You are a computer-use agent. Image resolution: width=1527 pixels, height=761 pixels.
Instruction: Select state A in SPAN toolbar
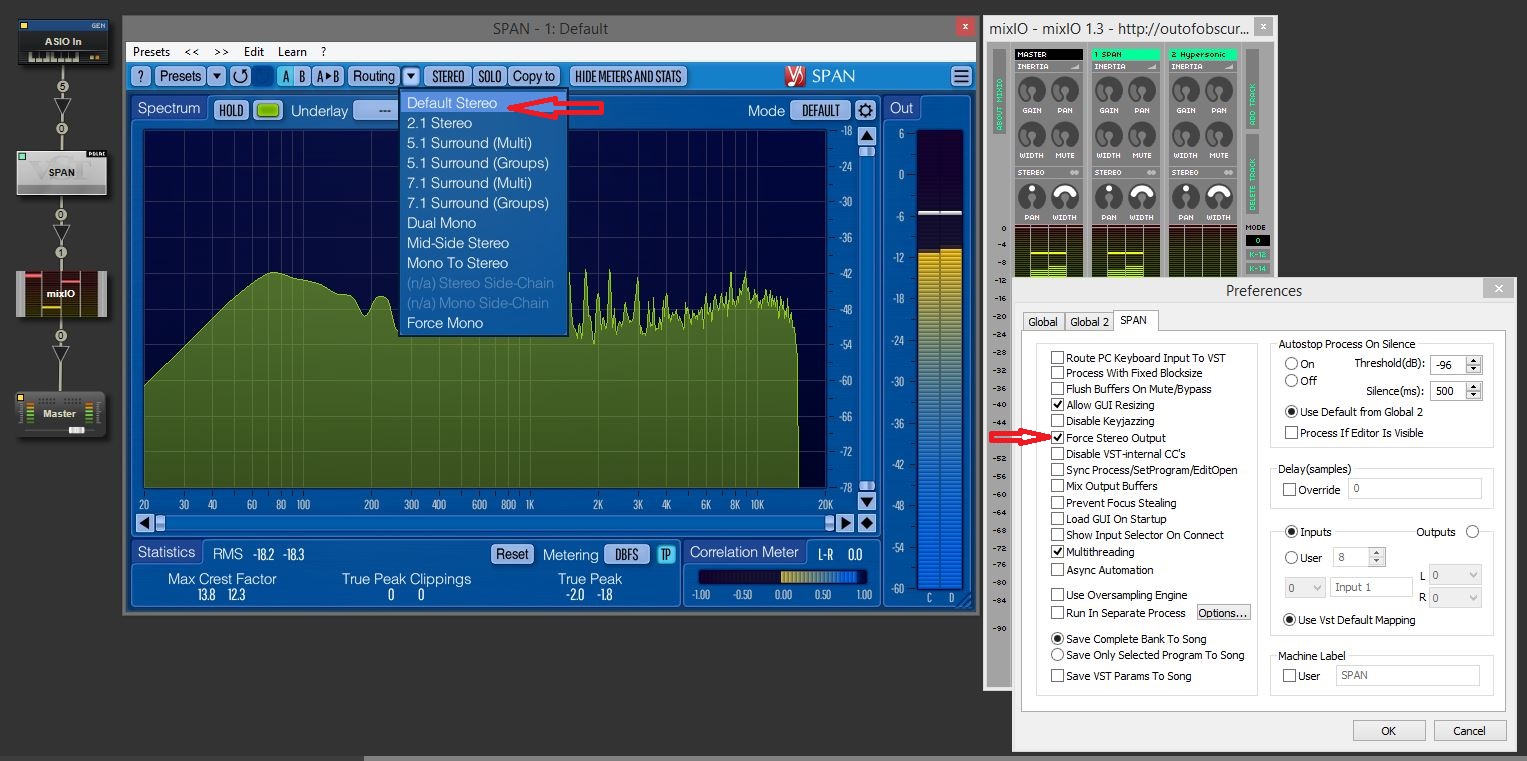(x=285, y=76)
